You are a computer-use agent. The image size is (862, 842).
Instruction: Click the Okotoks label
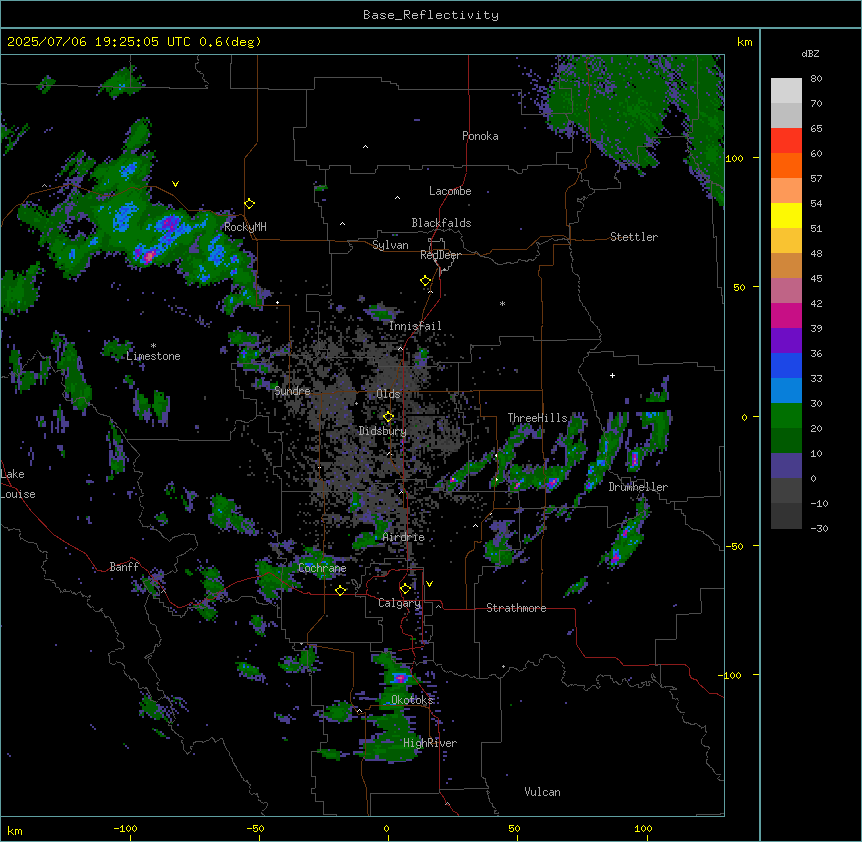tap(412, 700)
